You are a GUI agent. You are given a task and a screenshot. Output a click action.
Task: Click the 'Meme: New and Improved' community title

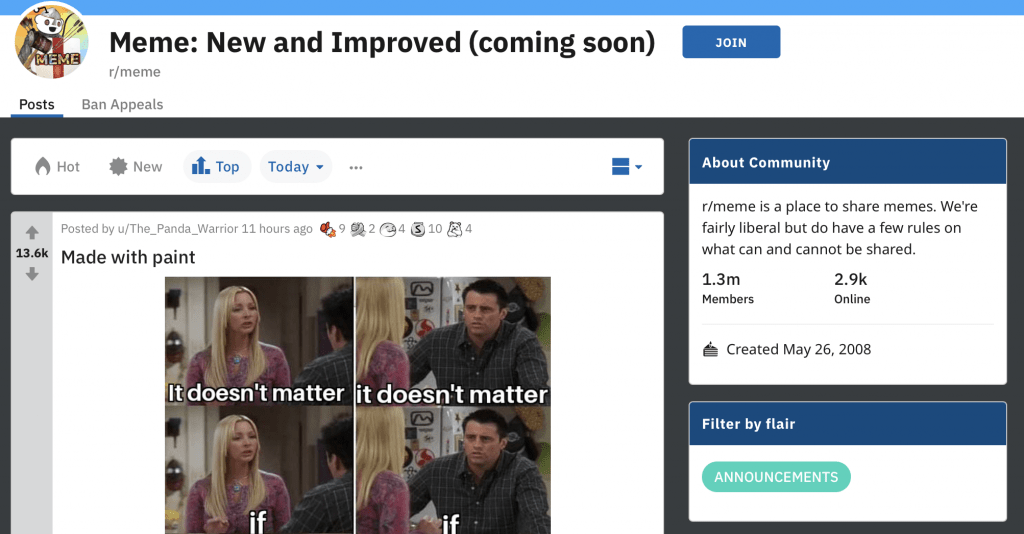tap(382, 42)
